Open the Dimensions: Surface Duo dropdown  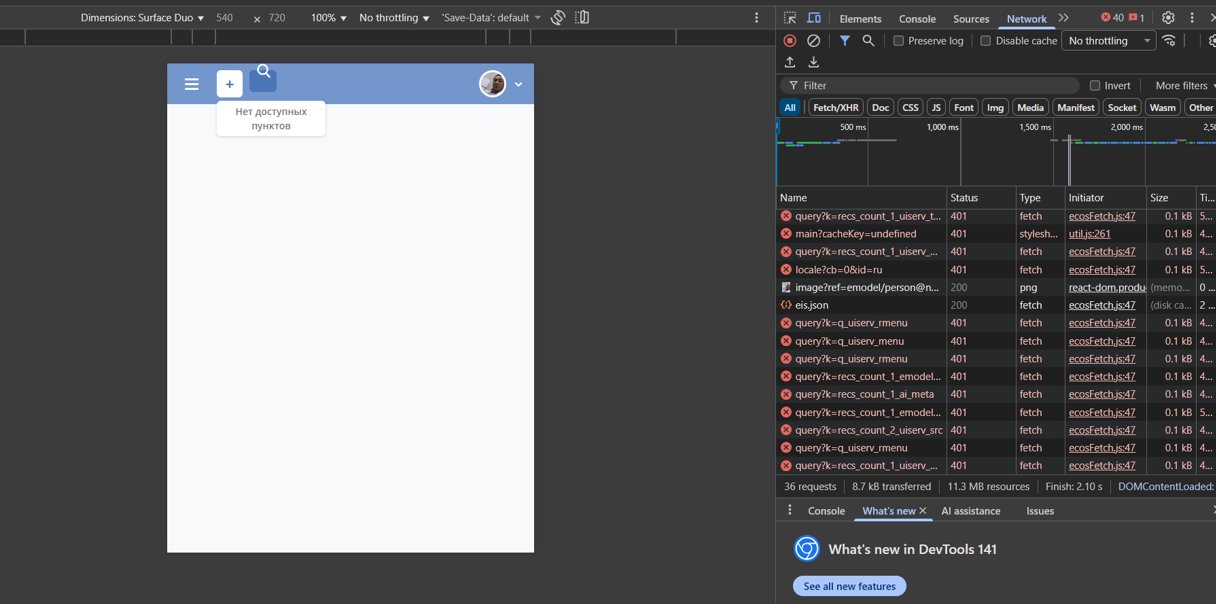[x=142, y=18]
